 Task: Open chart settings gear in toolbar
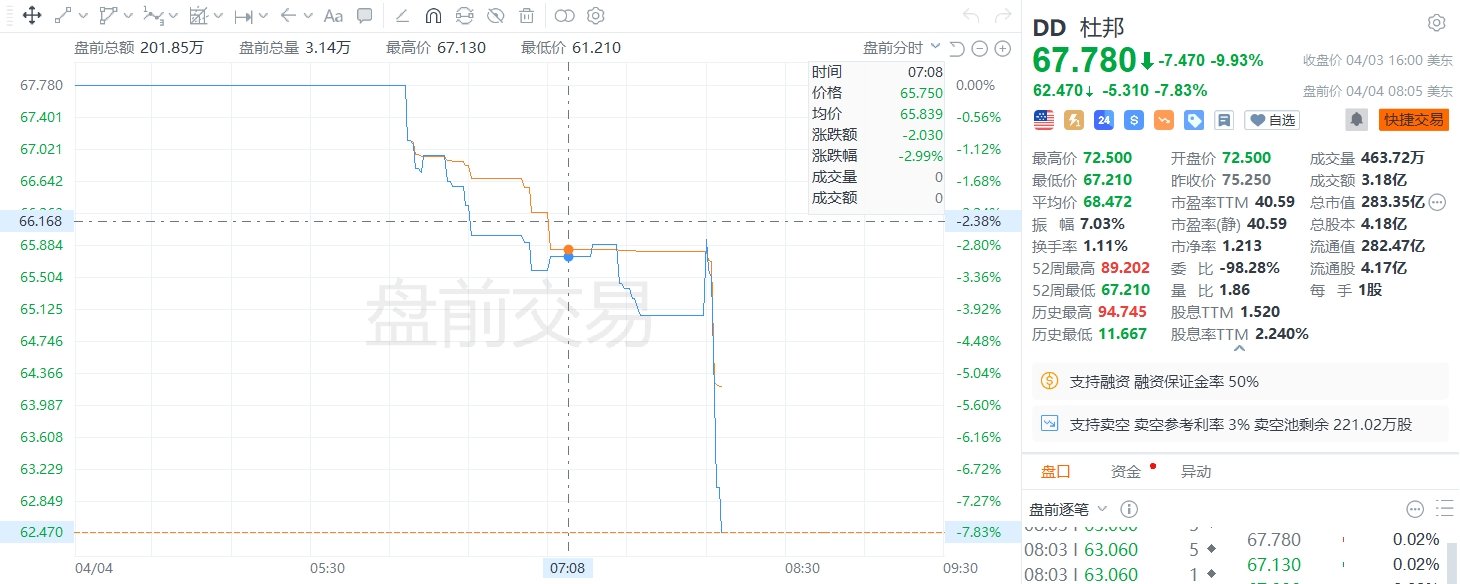[x=596, y=16]
